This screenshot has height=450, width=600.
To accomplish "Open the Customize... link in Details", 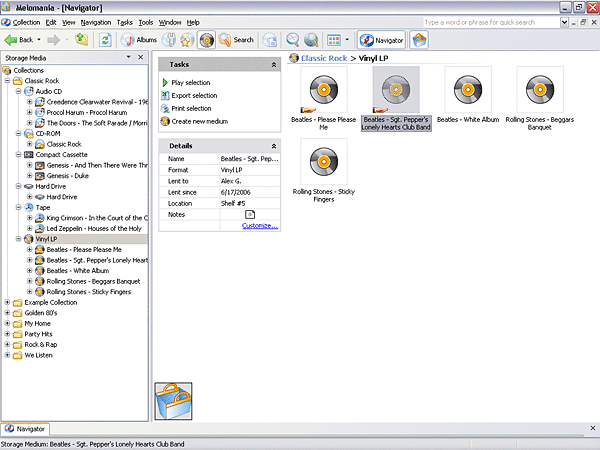I will point(260,226).
